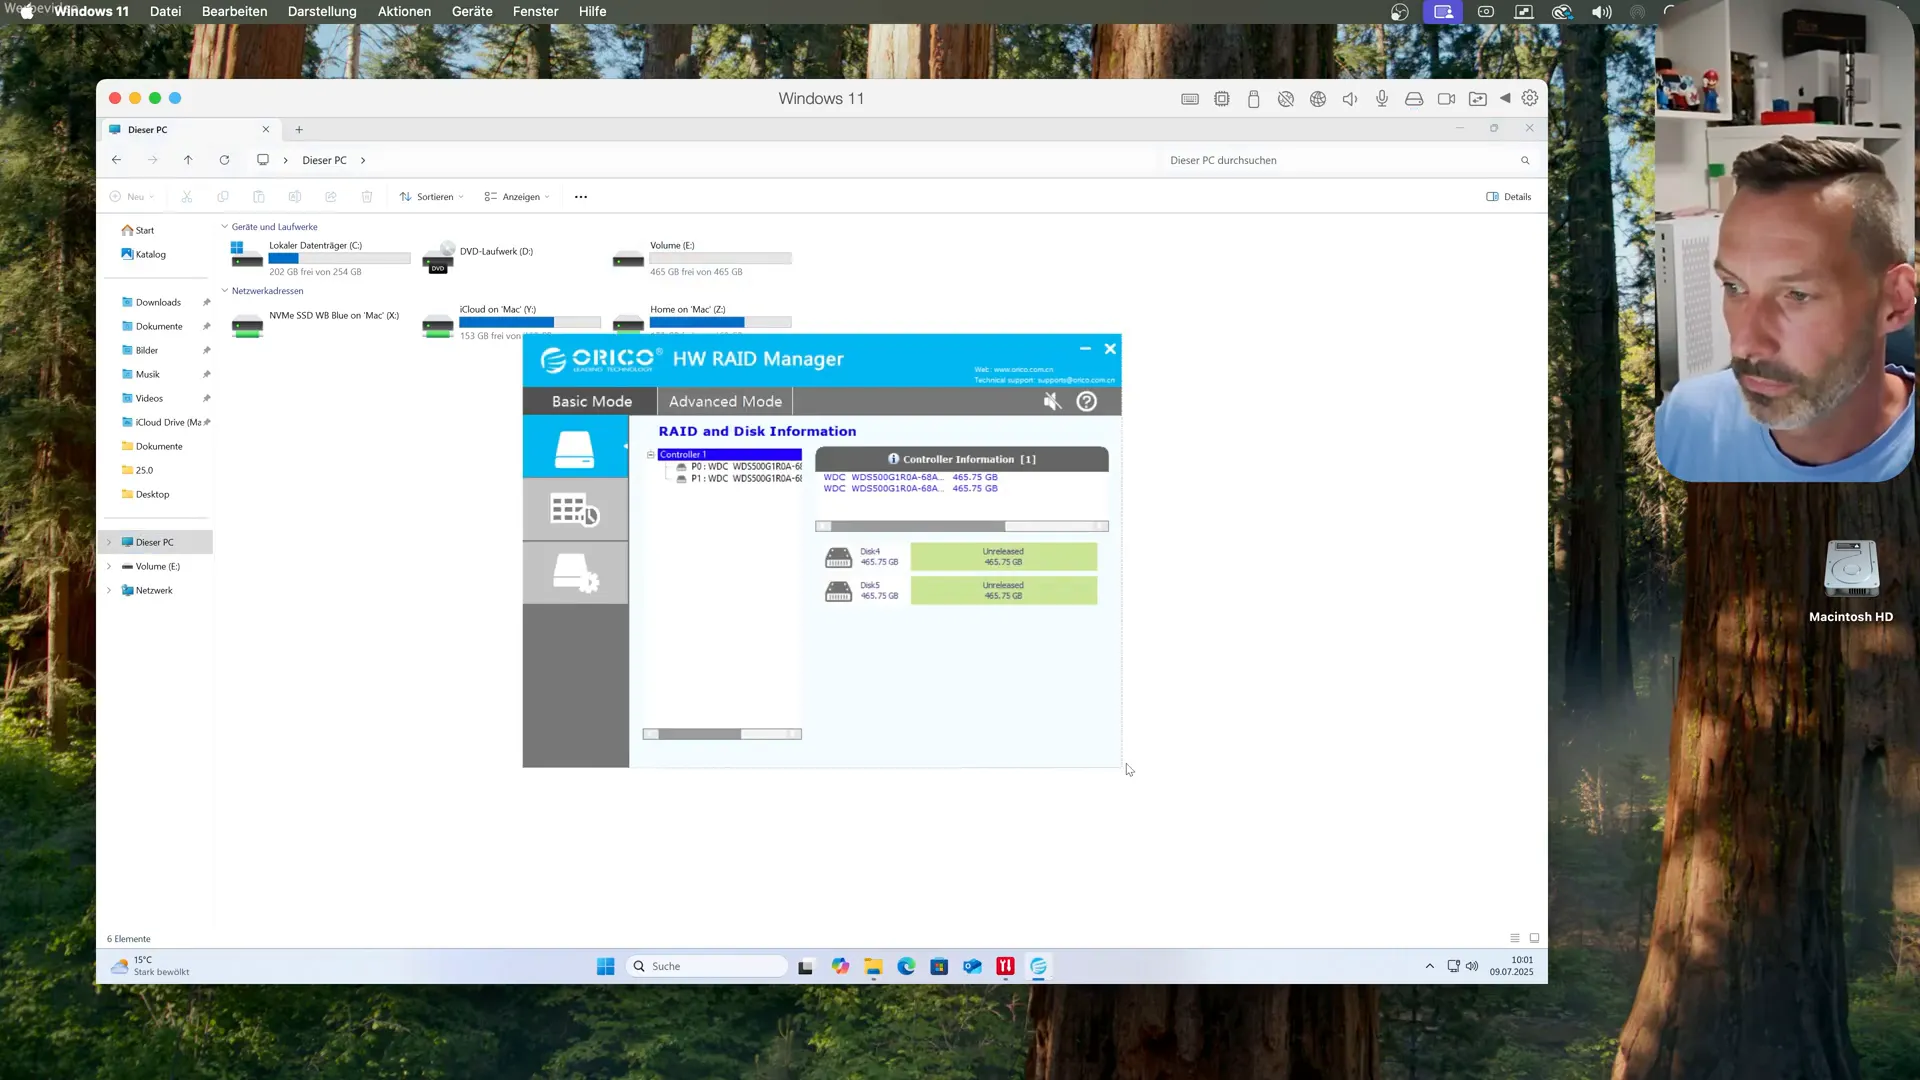This screenshot has height=1080, width=1920.
Task: Open the Darstellung menu
Action: (x=322, y=11)
